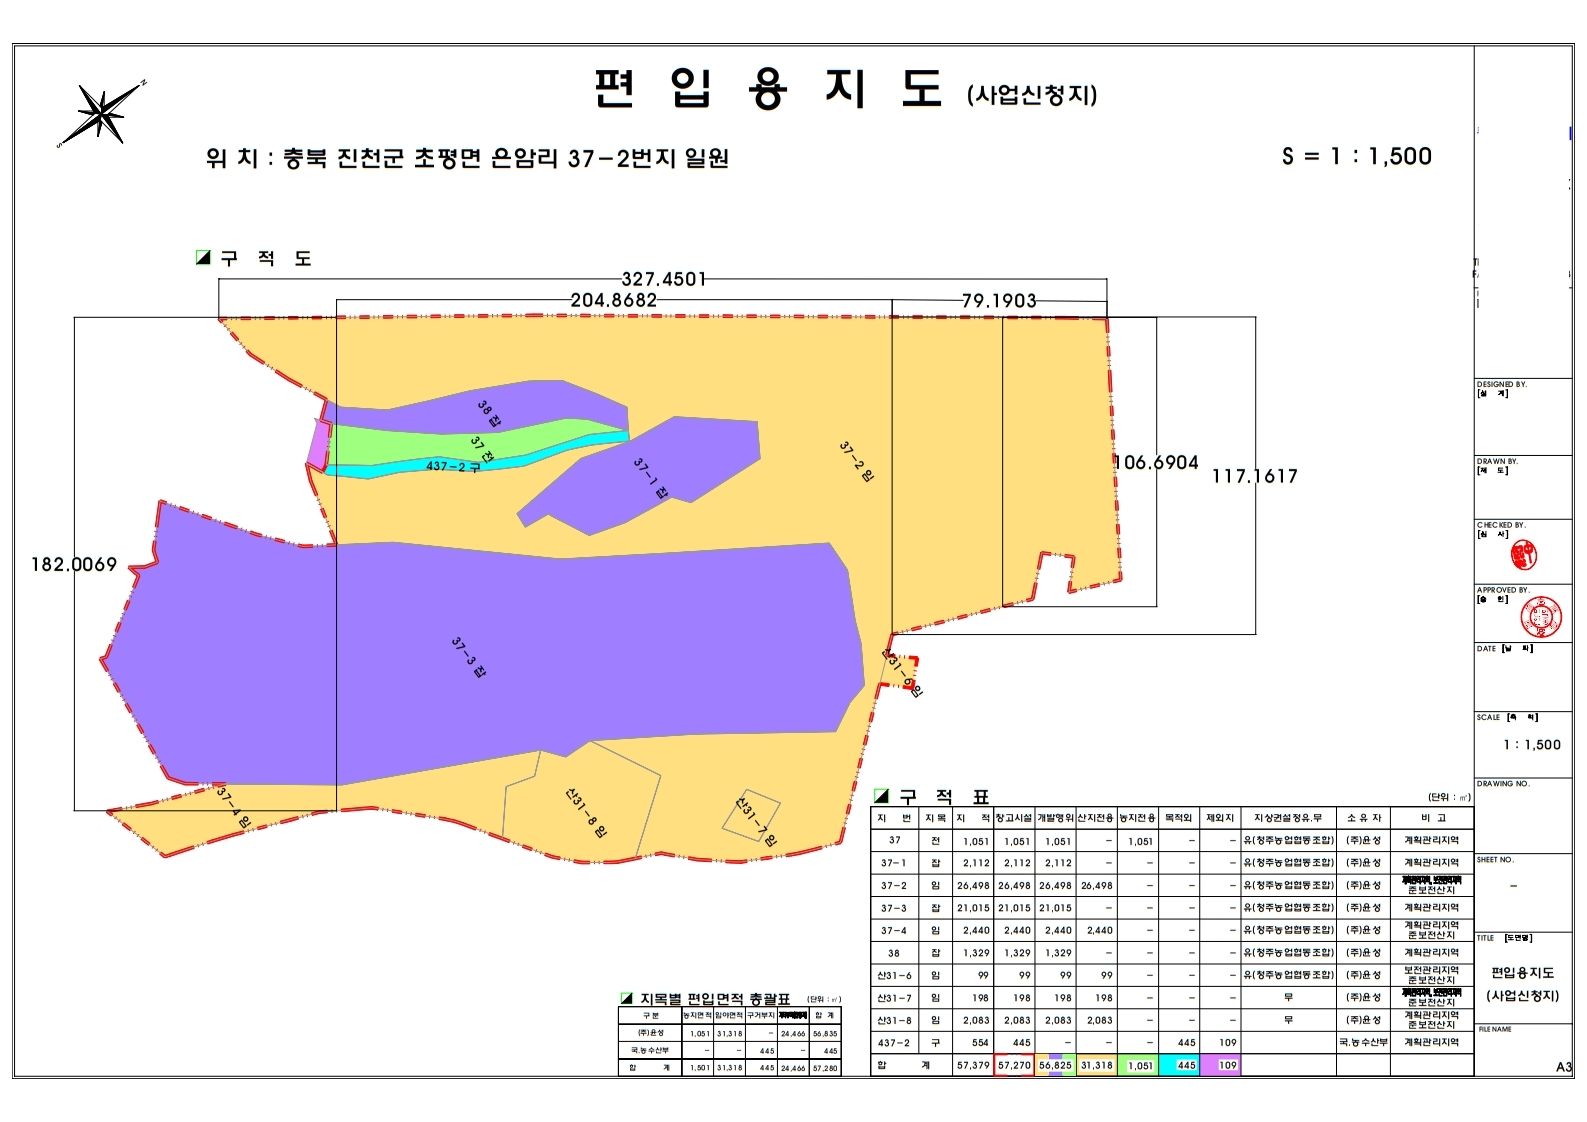
Task: Select the dimension value 327.4501
Action: click(664, 279)
